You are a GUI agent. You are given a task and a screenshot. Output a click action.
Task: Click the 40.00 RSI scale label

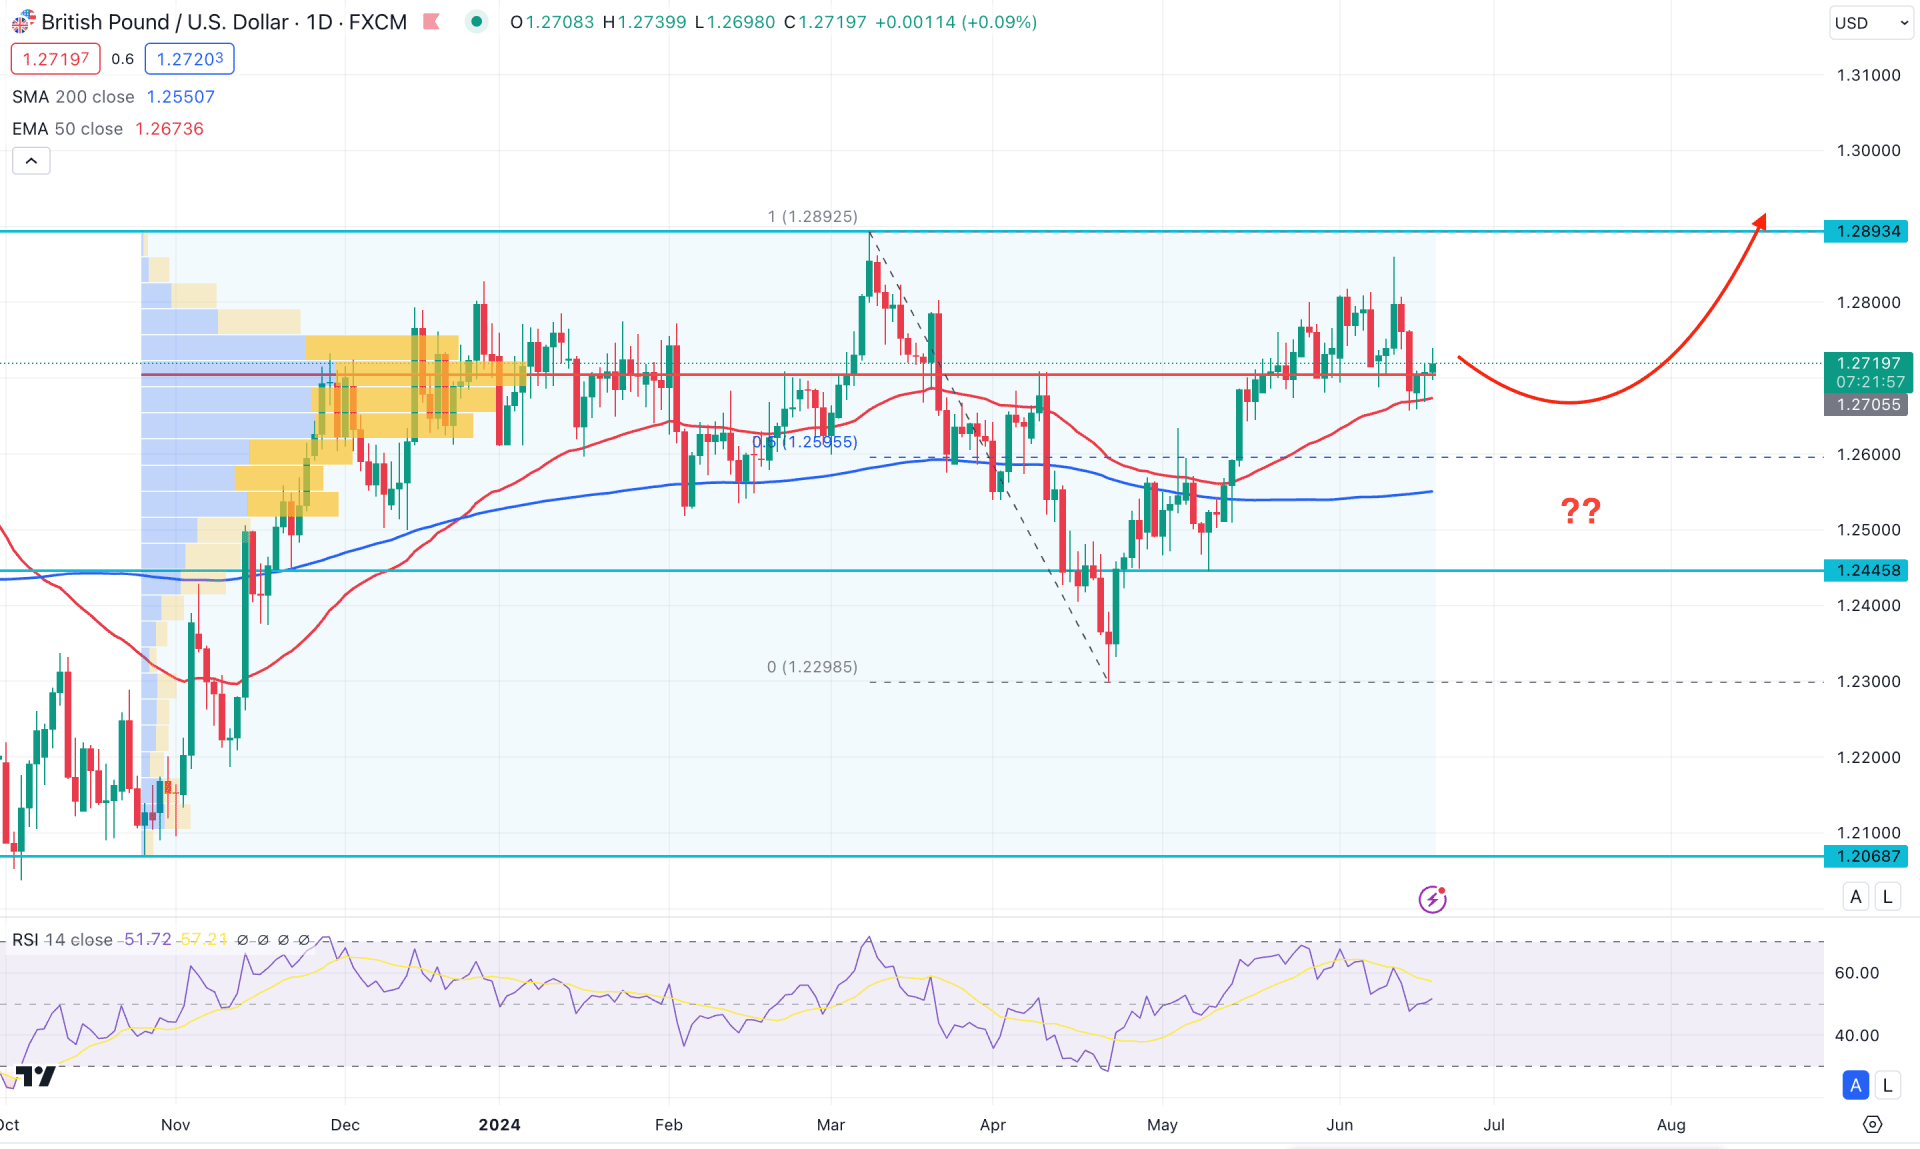coord(1856,1036)
